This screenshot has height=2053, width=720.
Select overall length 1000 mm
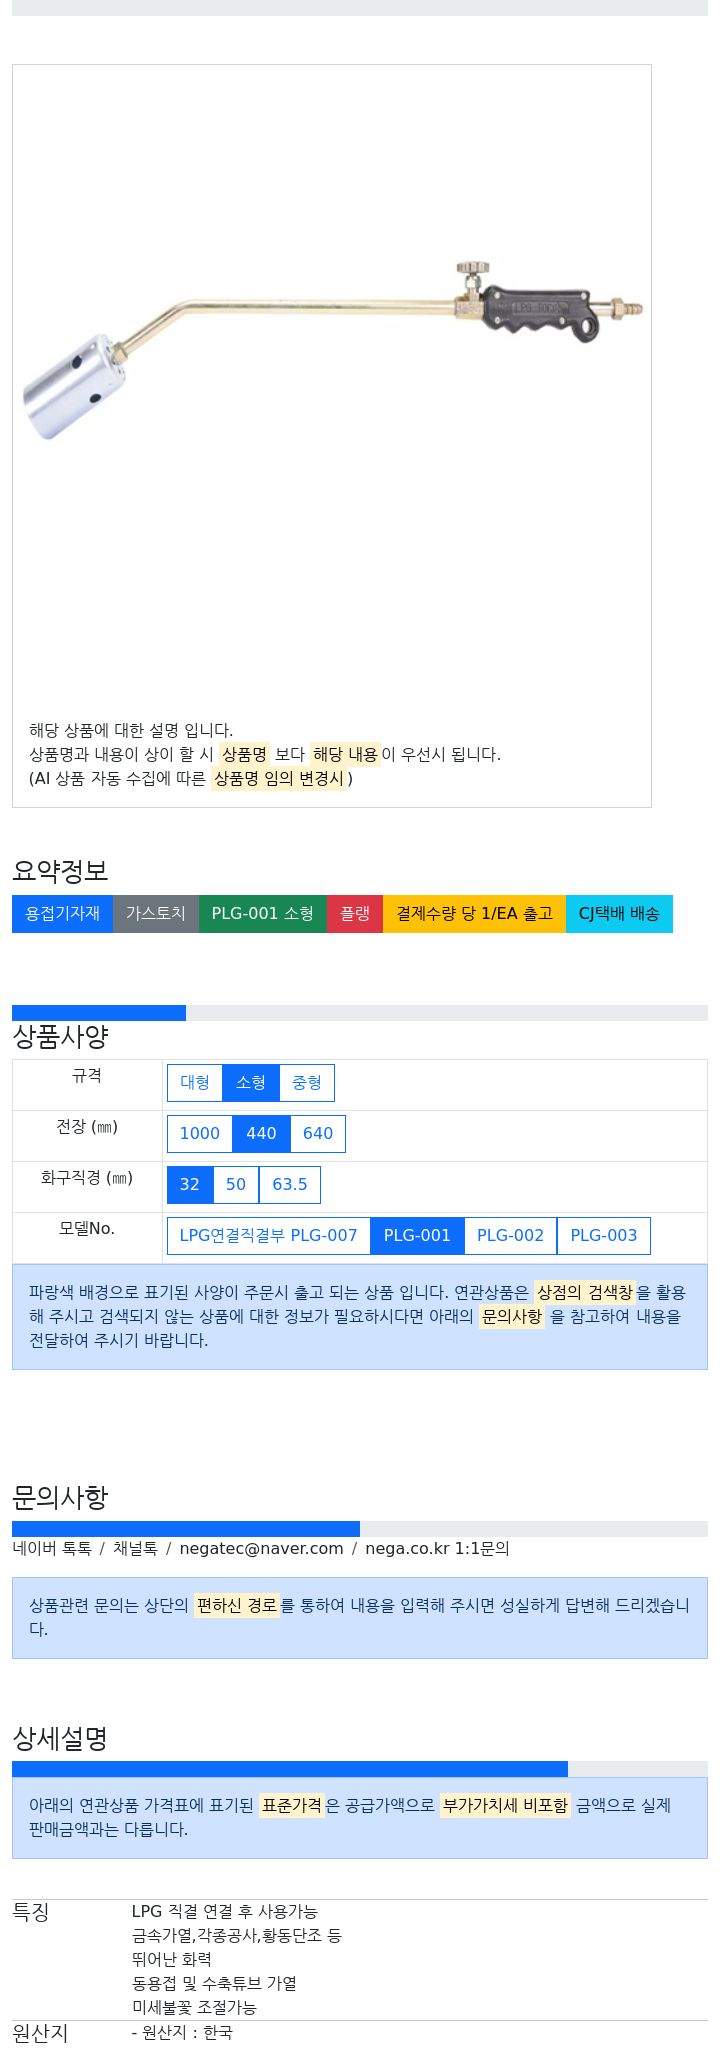200,1134
